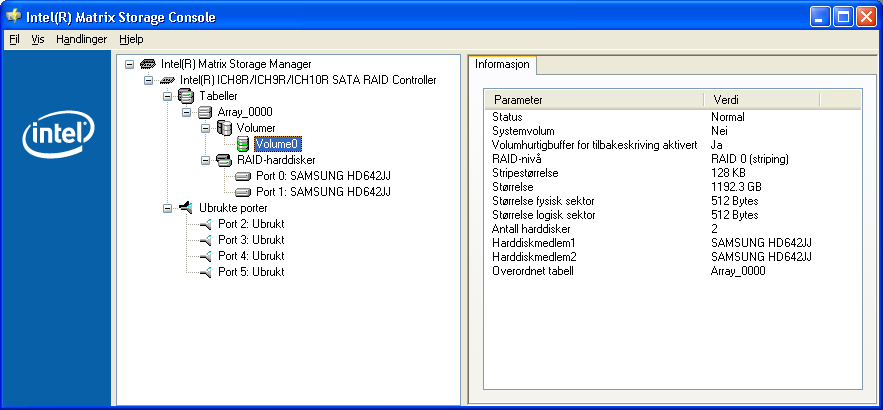
Task: Click the Harddiskmedlem2 parameter row
Action: click(672, 257)
